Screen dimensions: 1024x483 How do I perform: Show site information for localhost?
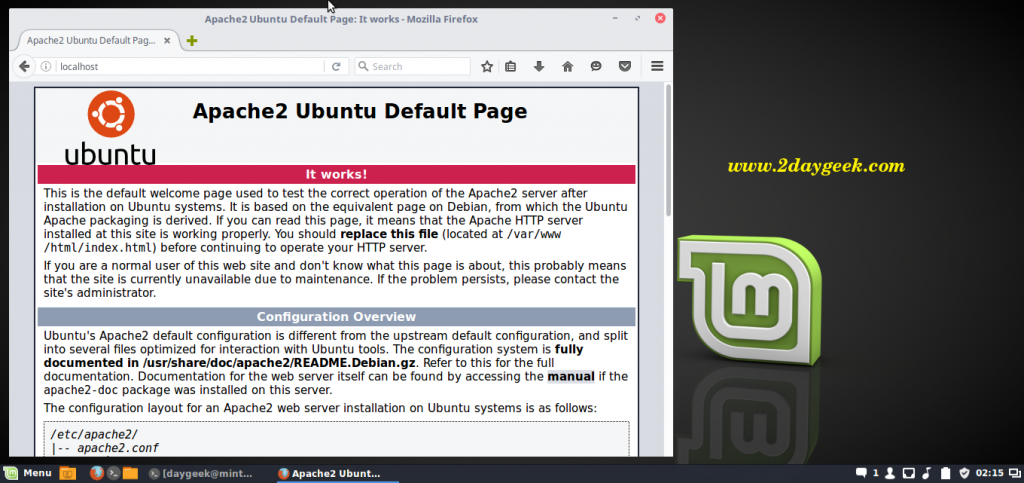pos(46,66)
